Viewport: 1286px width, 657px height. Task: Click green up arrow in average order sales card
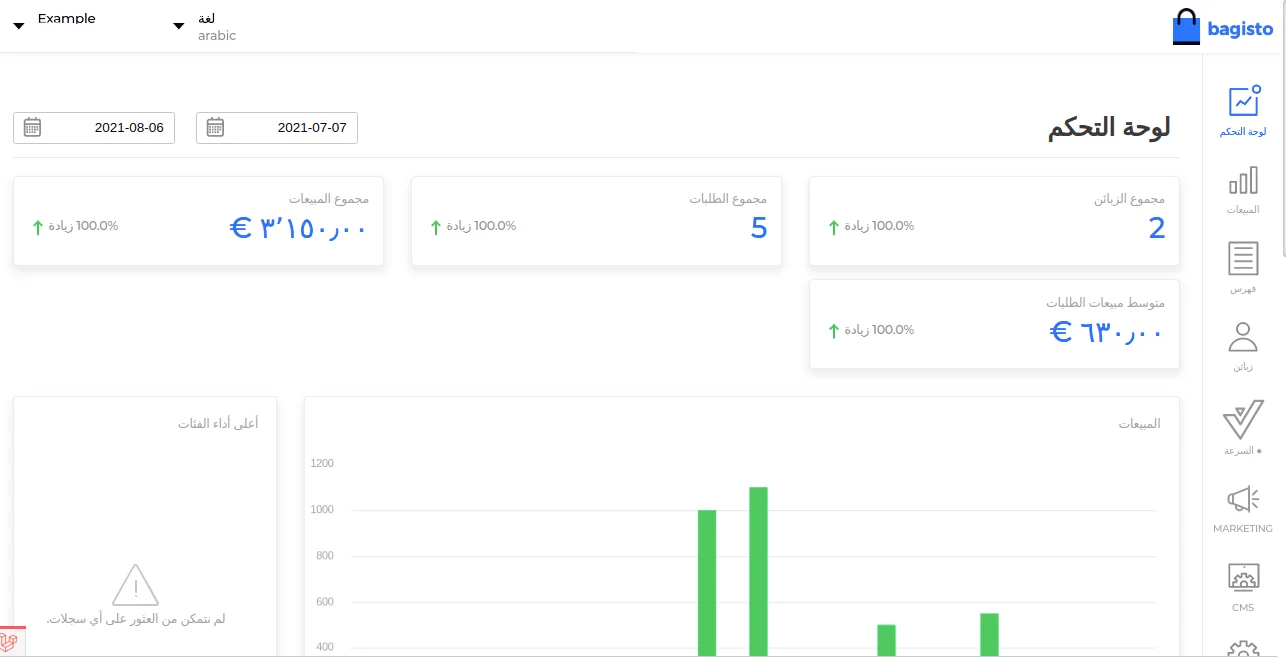click(834, 330)
